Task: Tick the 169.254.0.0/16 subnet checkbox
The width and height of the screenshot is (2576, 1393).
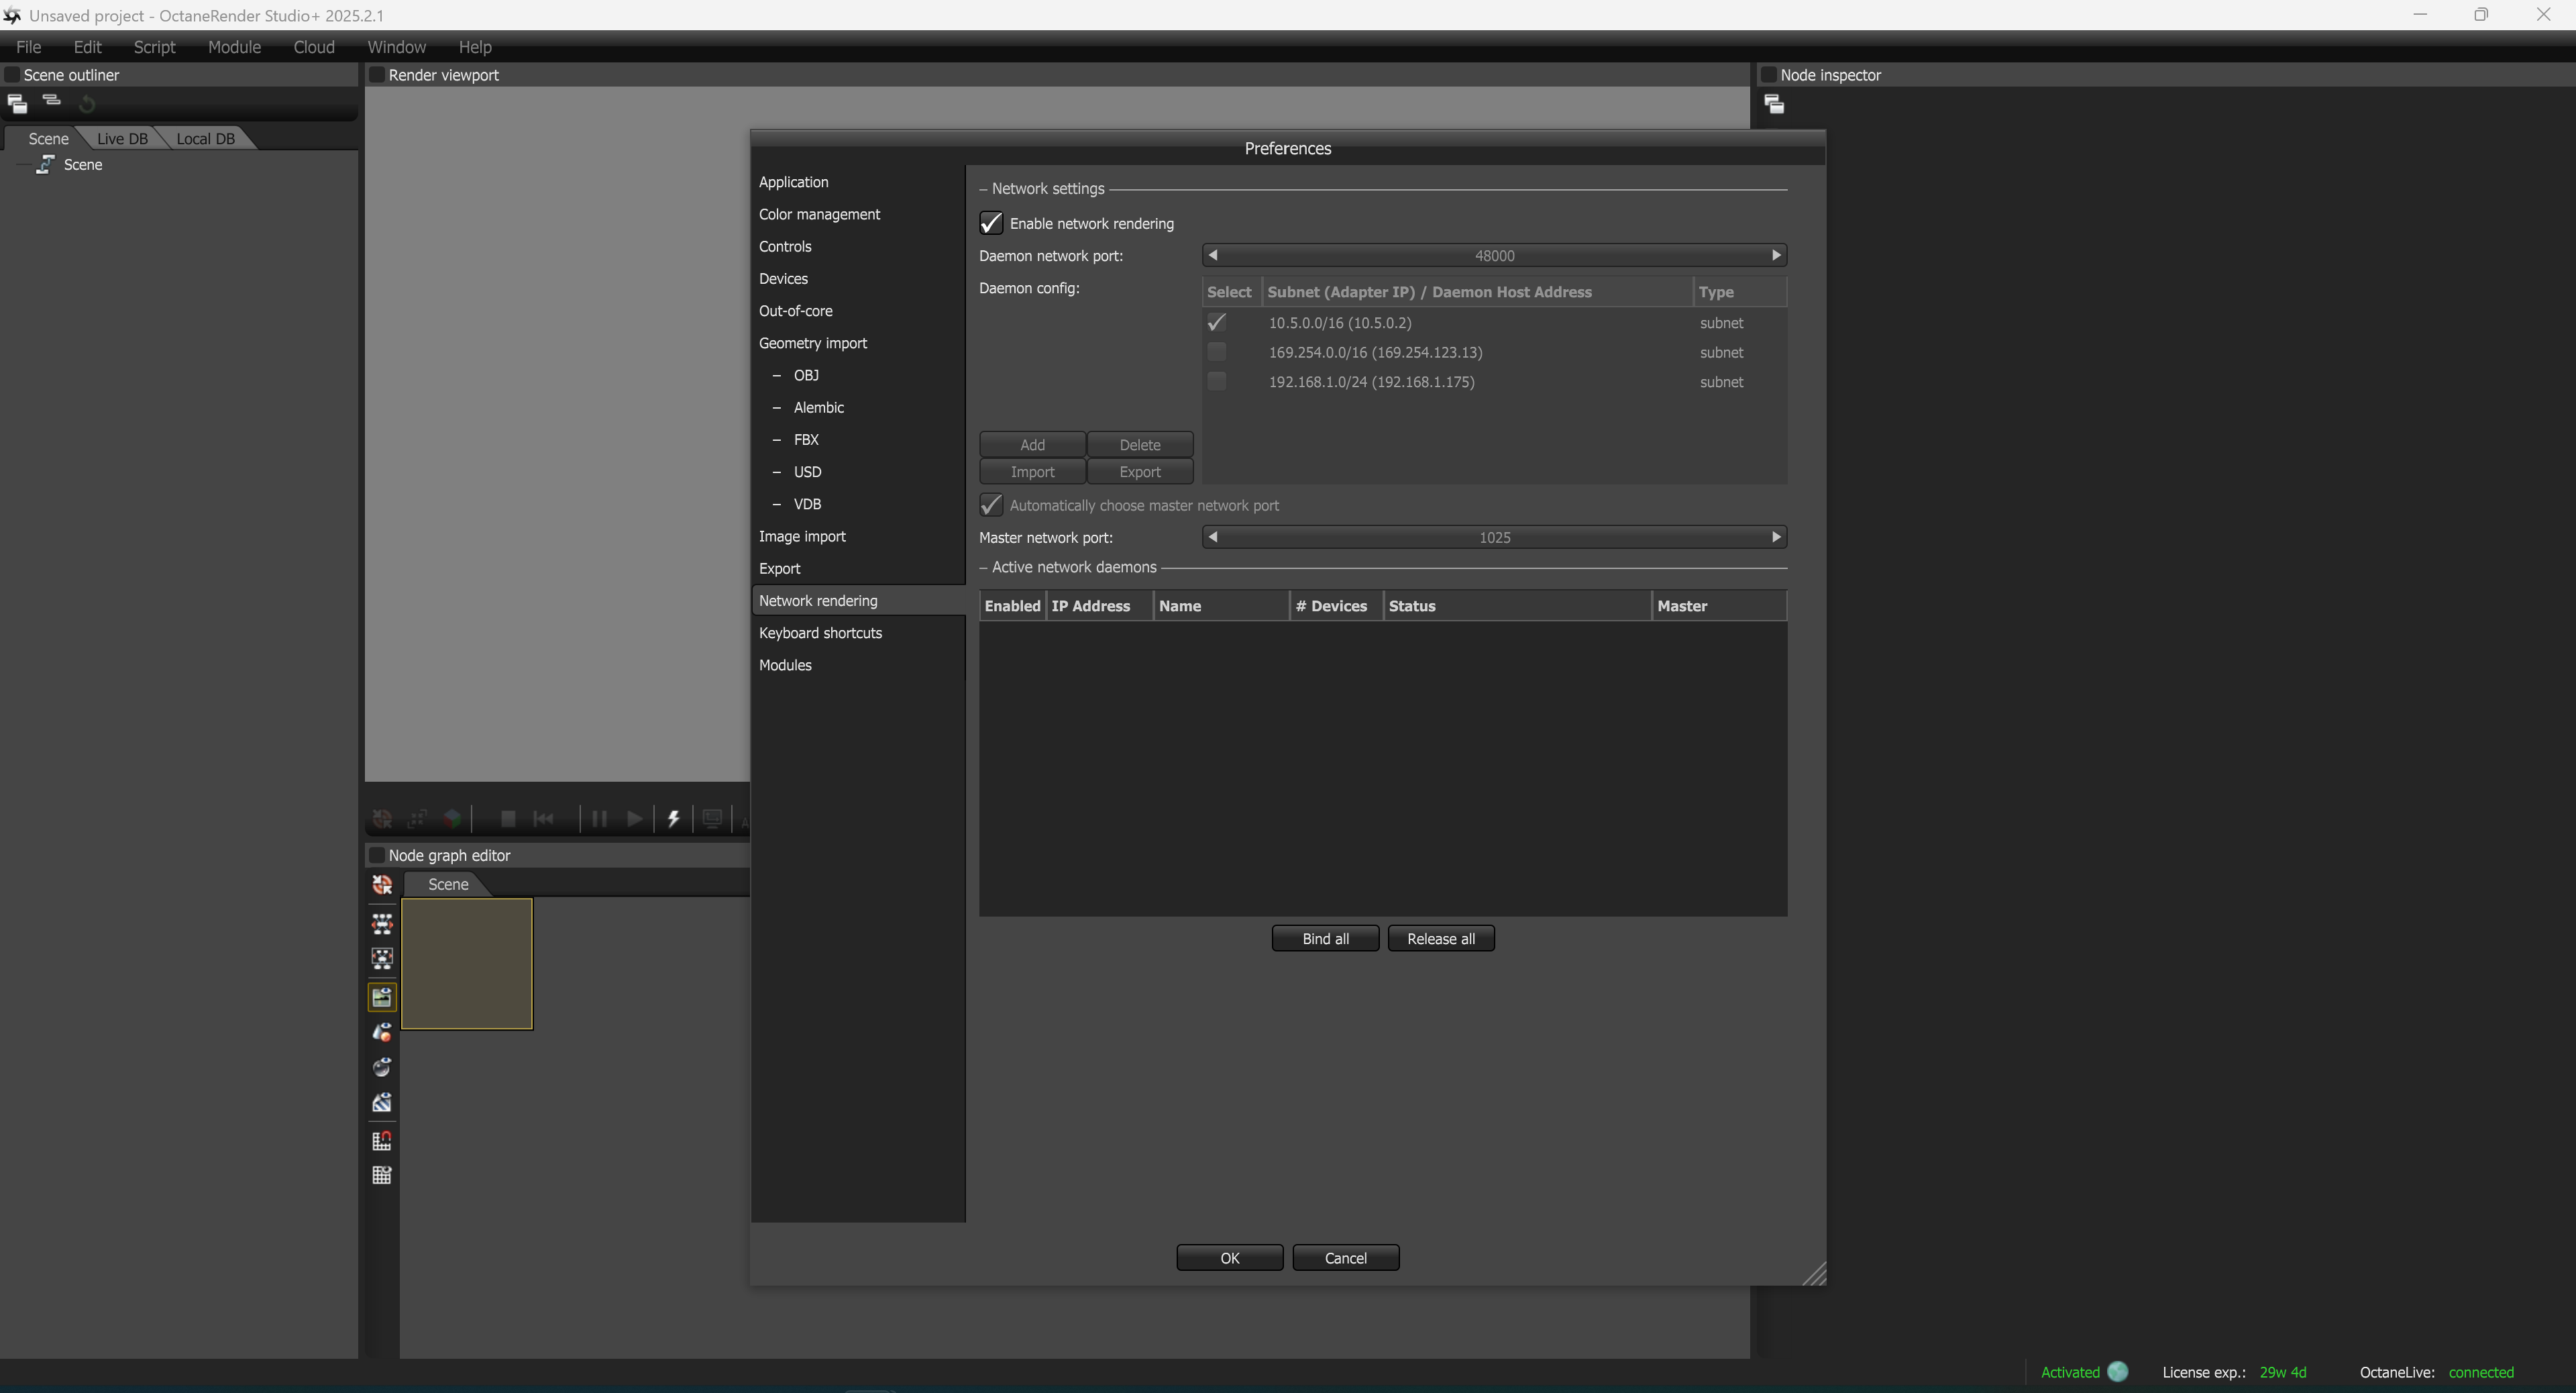Action: (x=1216, y=352)
